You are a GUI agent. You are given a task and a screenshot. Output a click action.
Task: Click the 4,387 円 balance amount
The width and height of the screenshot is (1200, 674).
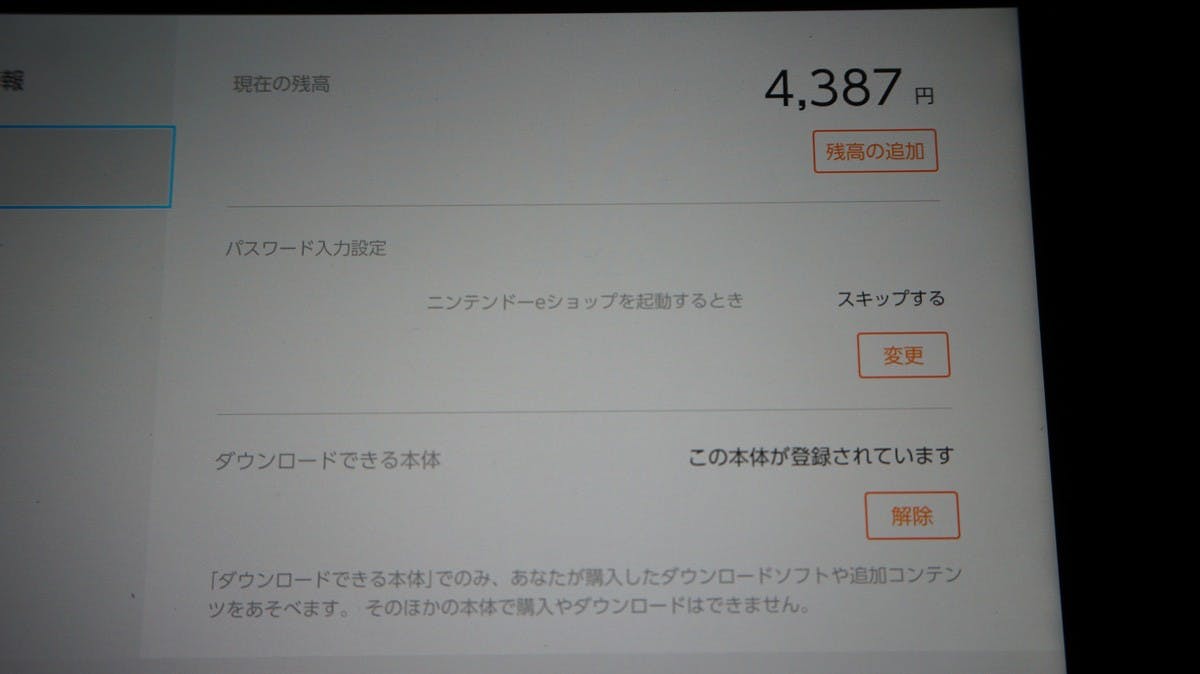tap(850, 90)
